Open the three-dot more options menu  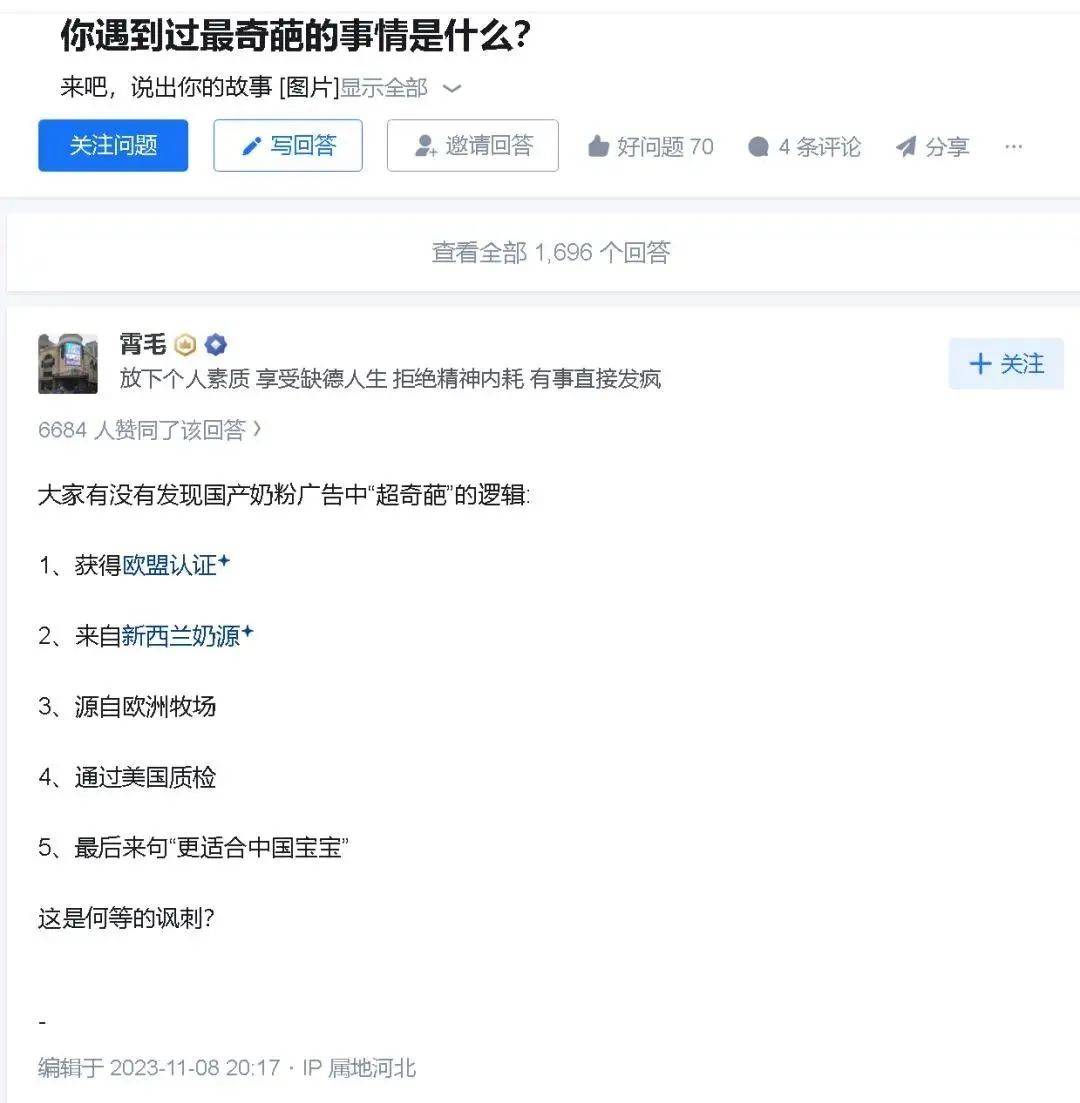(x=1013, y=146)
